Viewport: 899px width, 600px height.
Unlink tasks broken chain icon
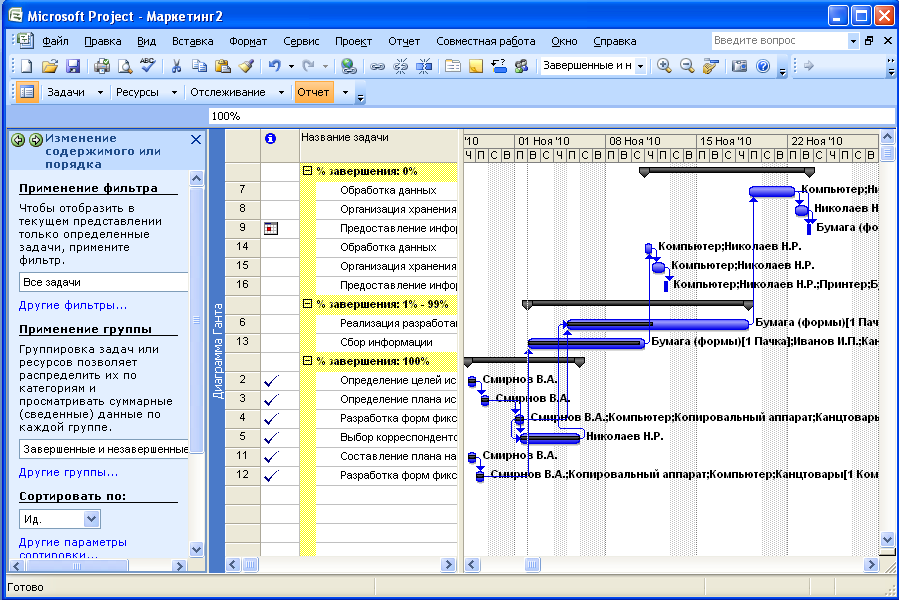(400, 66)
